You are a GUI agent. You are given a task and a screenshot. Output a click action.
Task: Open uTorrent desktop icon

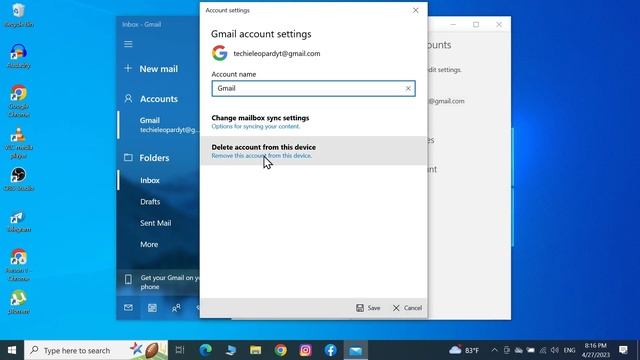[18, 302]
